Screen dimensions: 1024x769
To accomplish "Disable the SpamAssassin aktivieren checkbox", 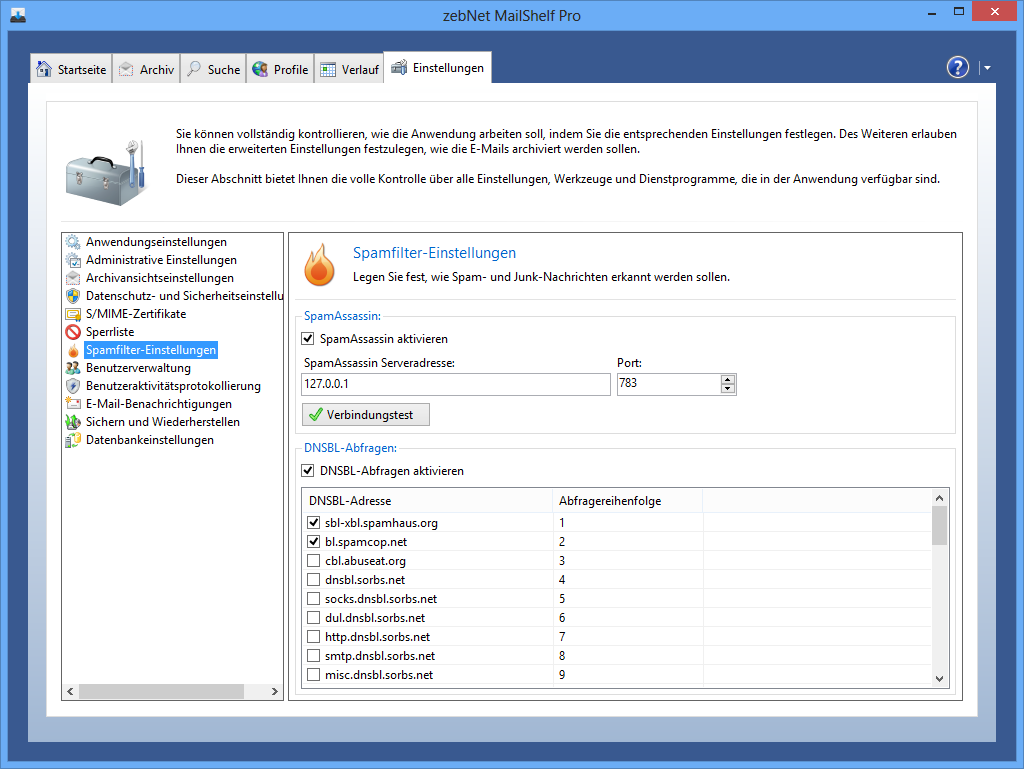I will click(x=309, y=339).
